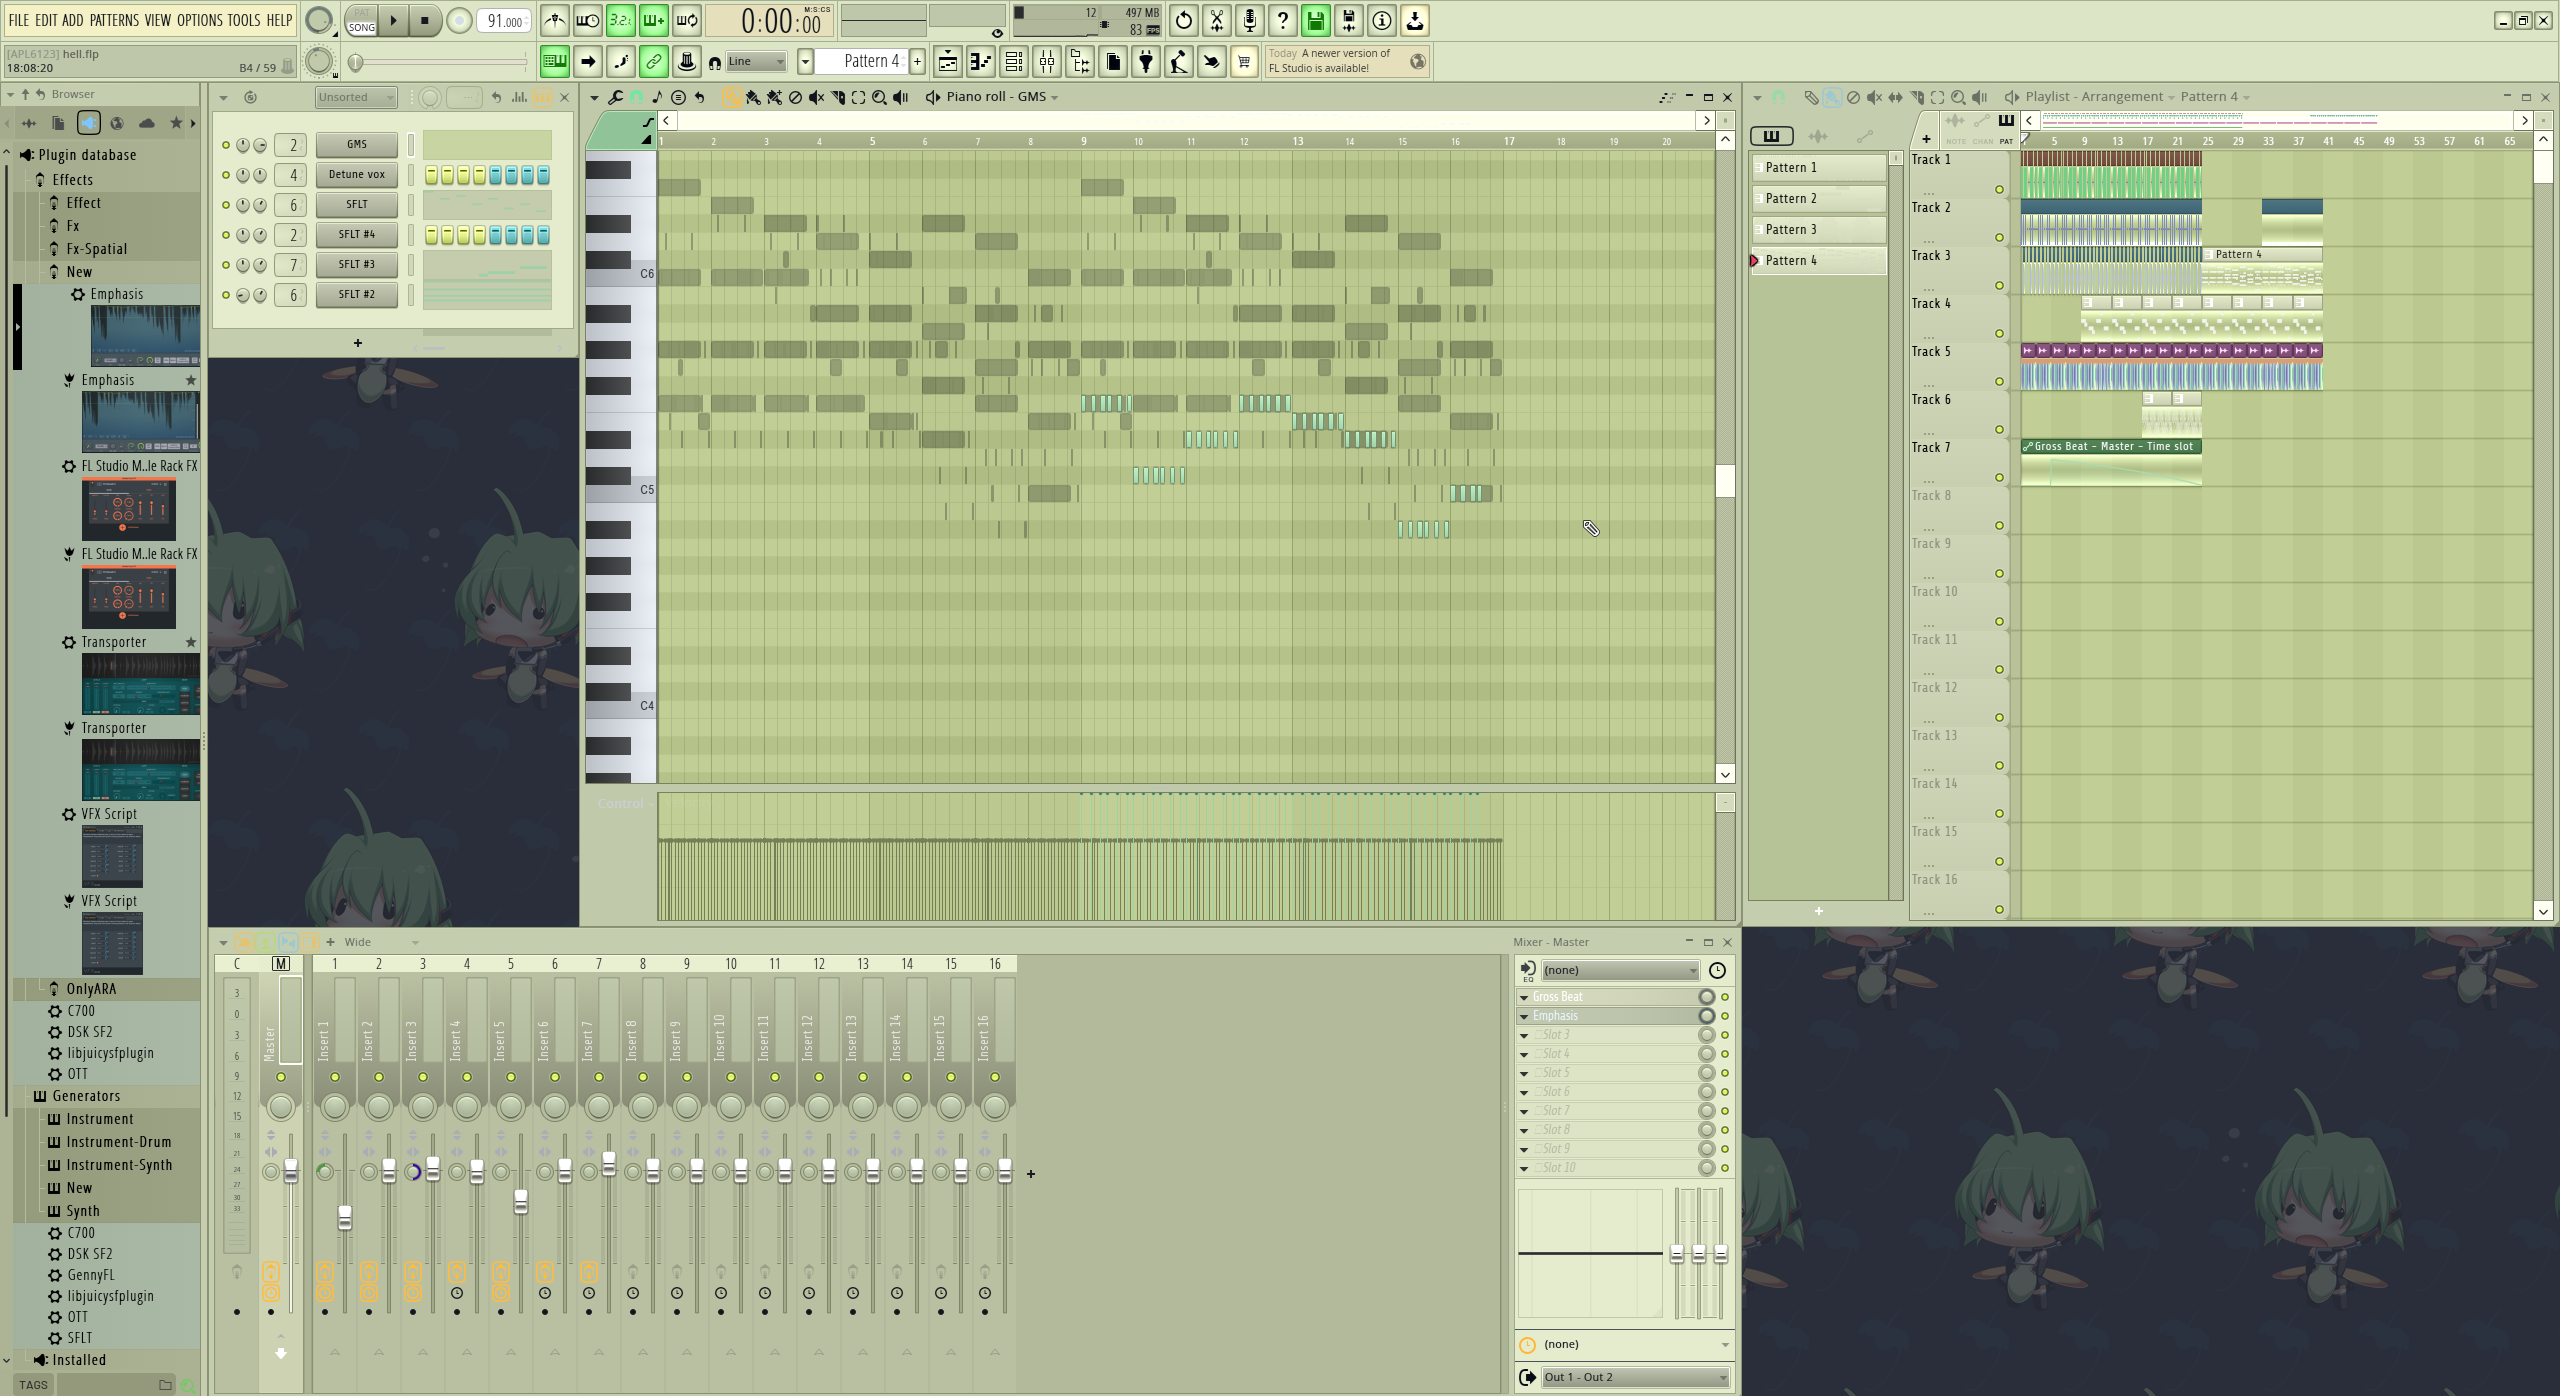Click the microphone recording icon
The image size is (2560, 1396).
coord(1250,20)
